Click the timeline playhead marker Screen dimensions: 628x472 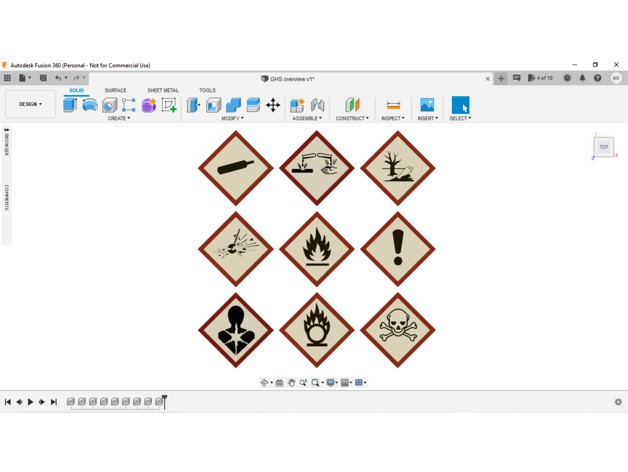click(x=164, y=402)
